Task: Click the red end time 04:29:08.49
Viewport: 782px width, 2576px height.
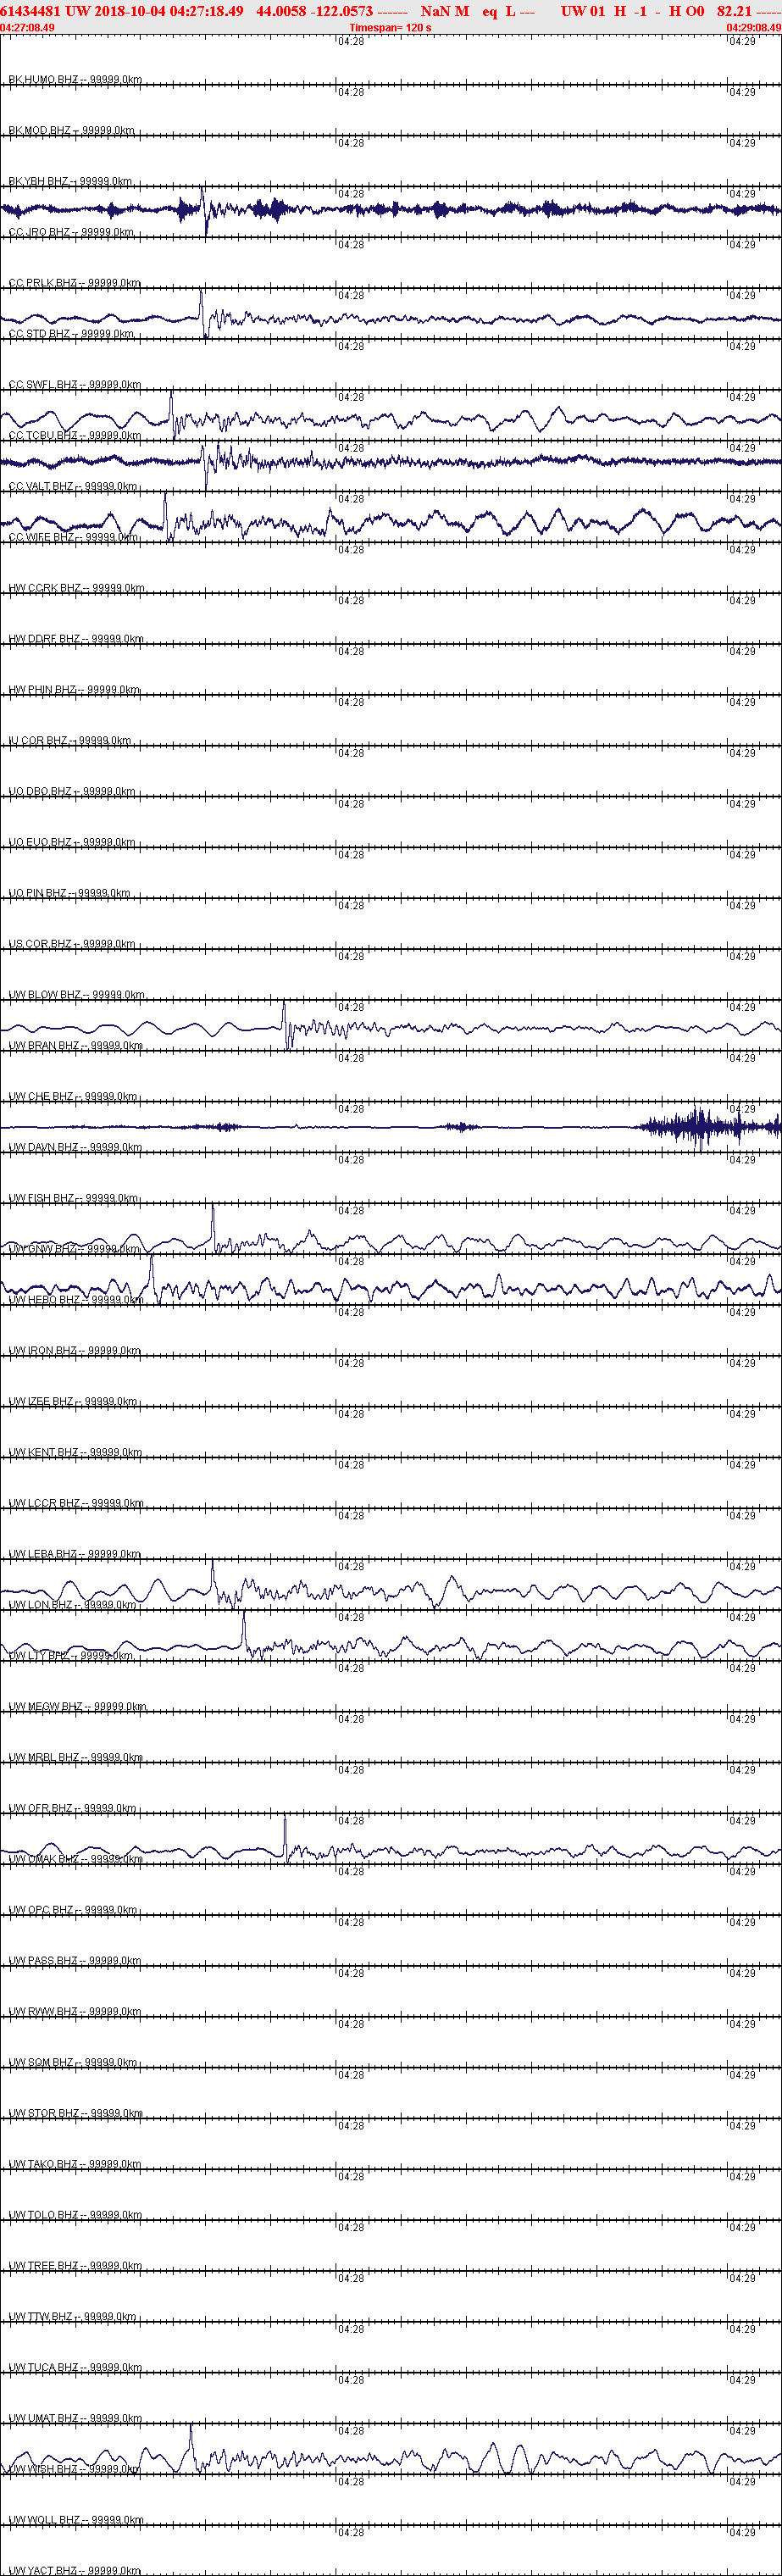Action: click(754, 27)
